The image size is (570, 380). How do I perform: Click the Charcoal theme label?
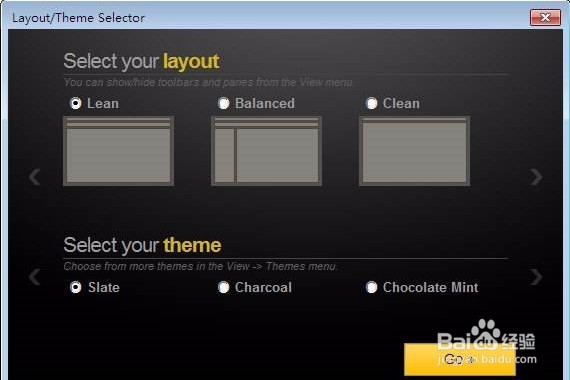coord(264,288)
